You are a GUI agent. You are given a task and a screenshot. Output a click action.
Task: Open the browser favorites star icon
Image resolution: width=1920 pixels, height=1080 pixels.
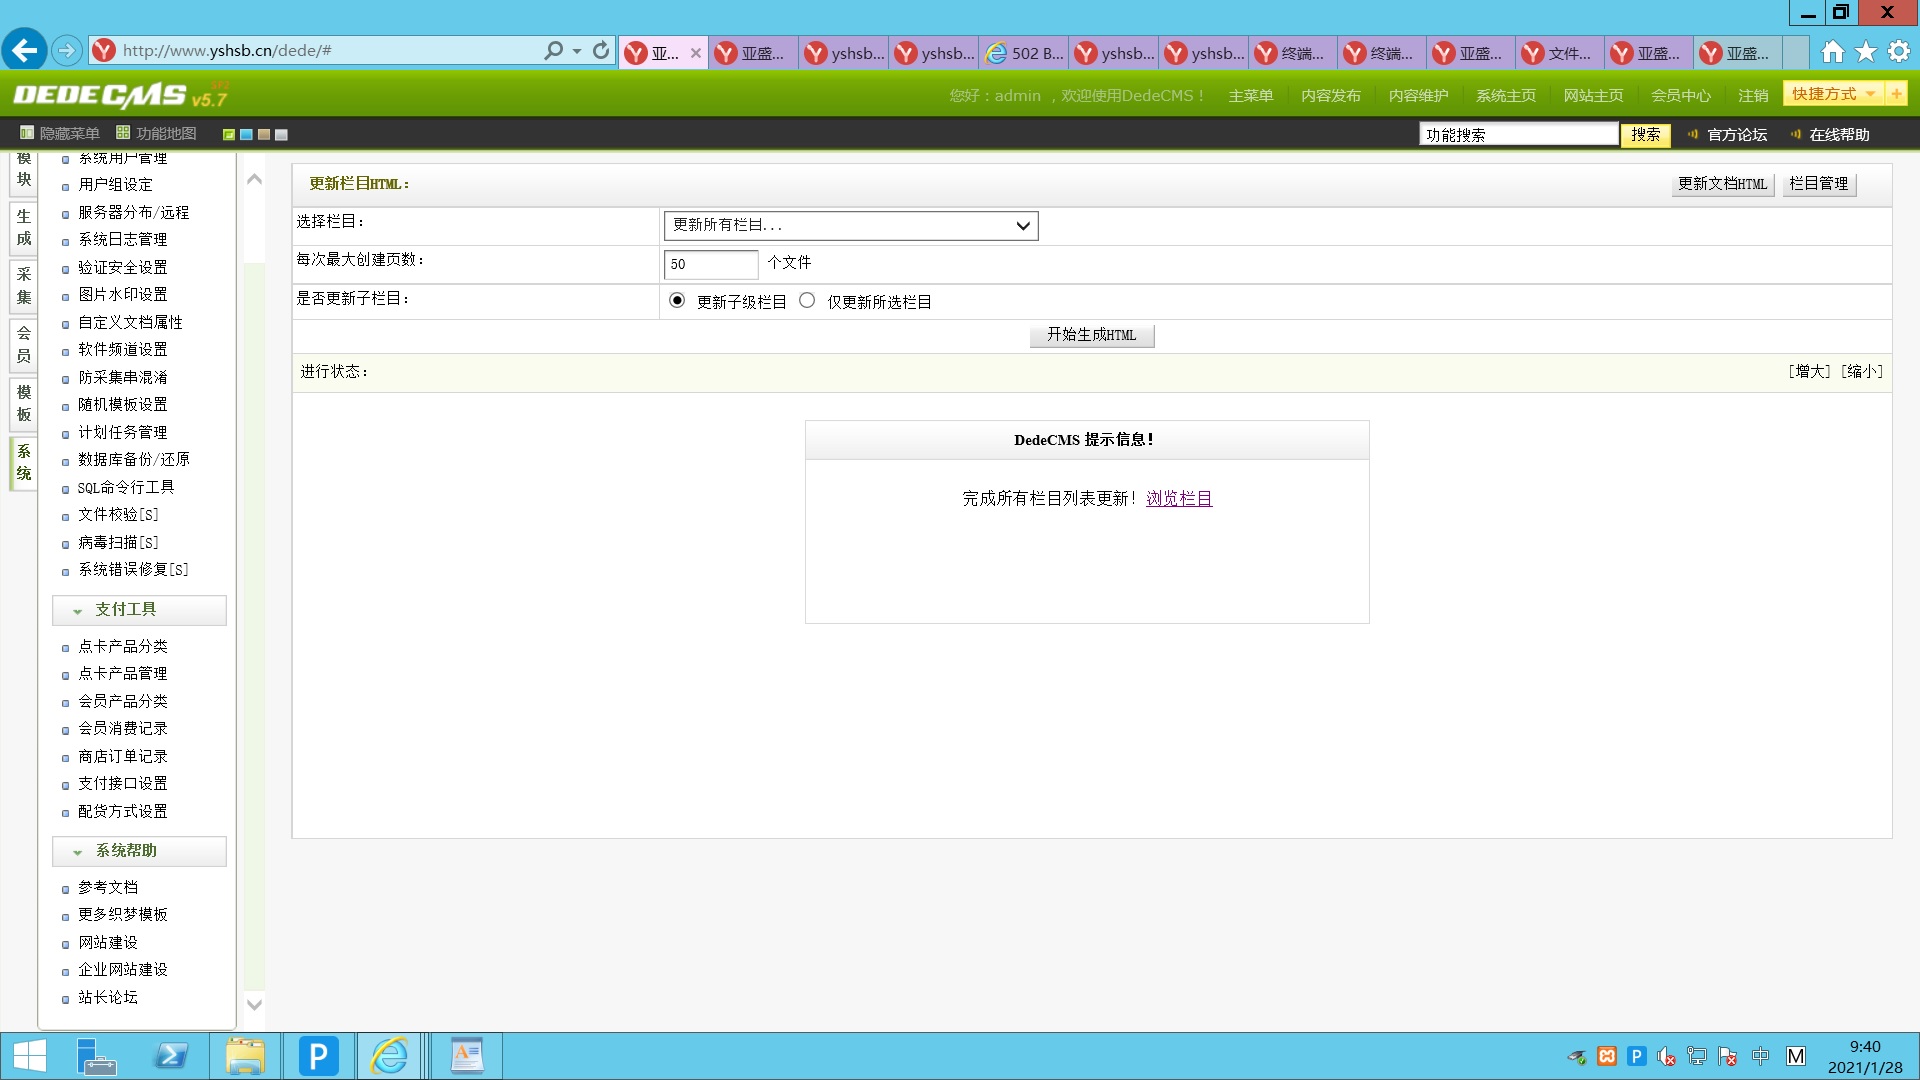[1866, 51]
